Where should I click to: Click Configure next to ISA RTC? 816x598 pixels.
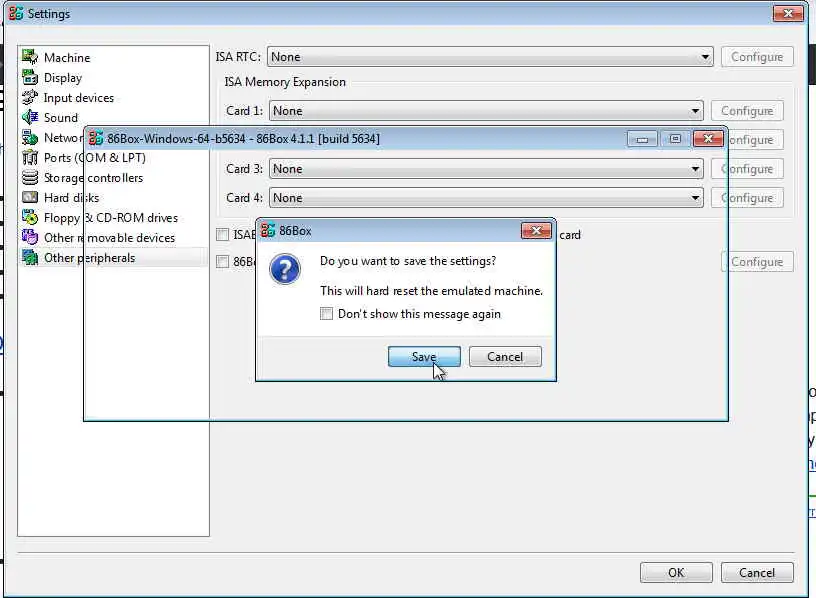pyautogui.click(x=757, y=57)
